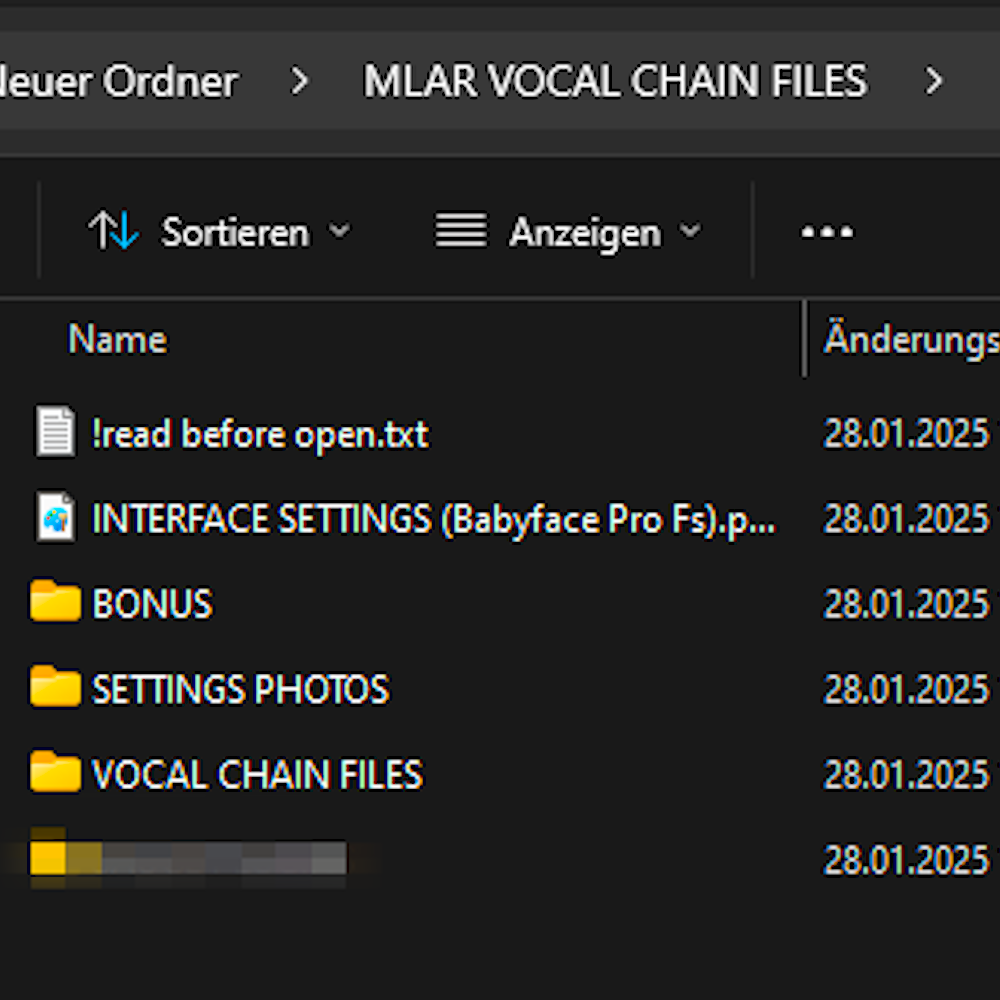
Task: Select MLAR VOCAL CHAIN FILES breadcrumb
Action: pos(615,82)
